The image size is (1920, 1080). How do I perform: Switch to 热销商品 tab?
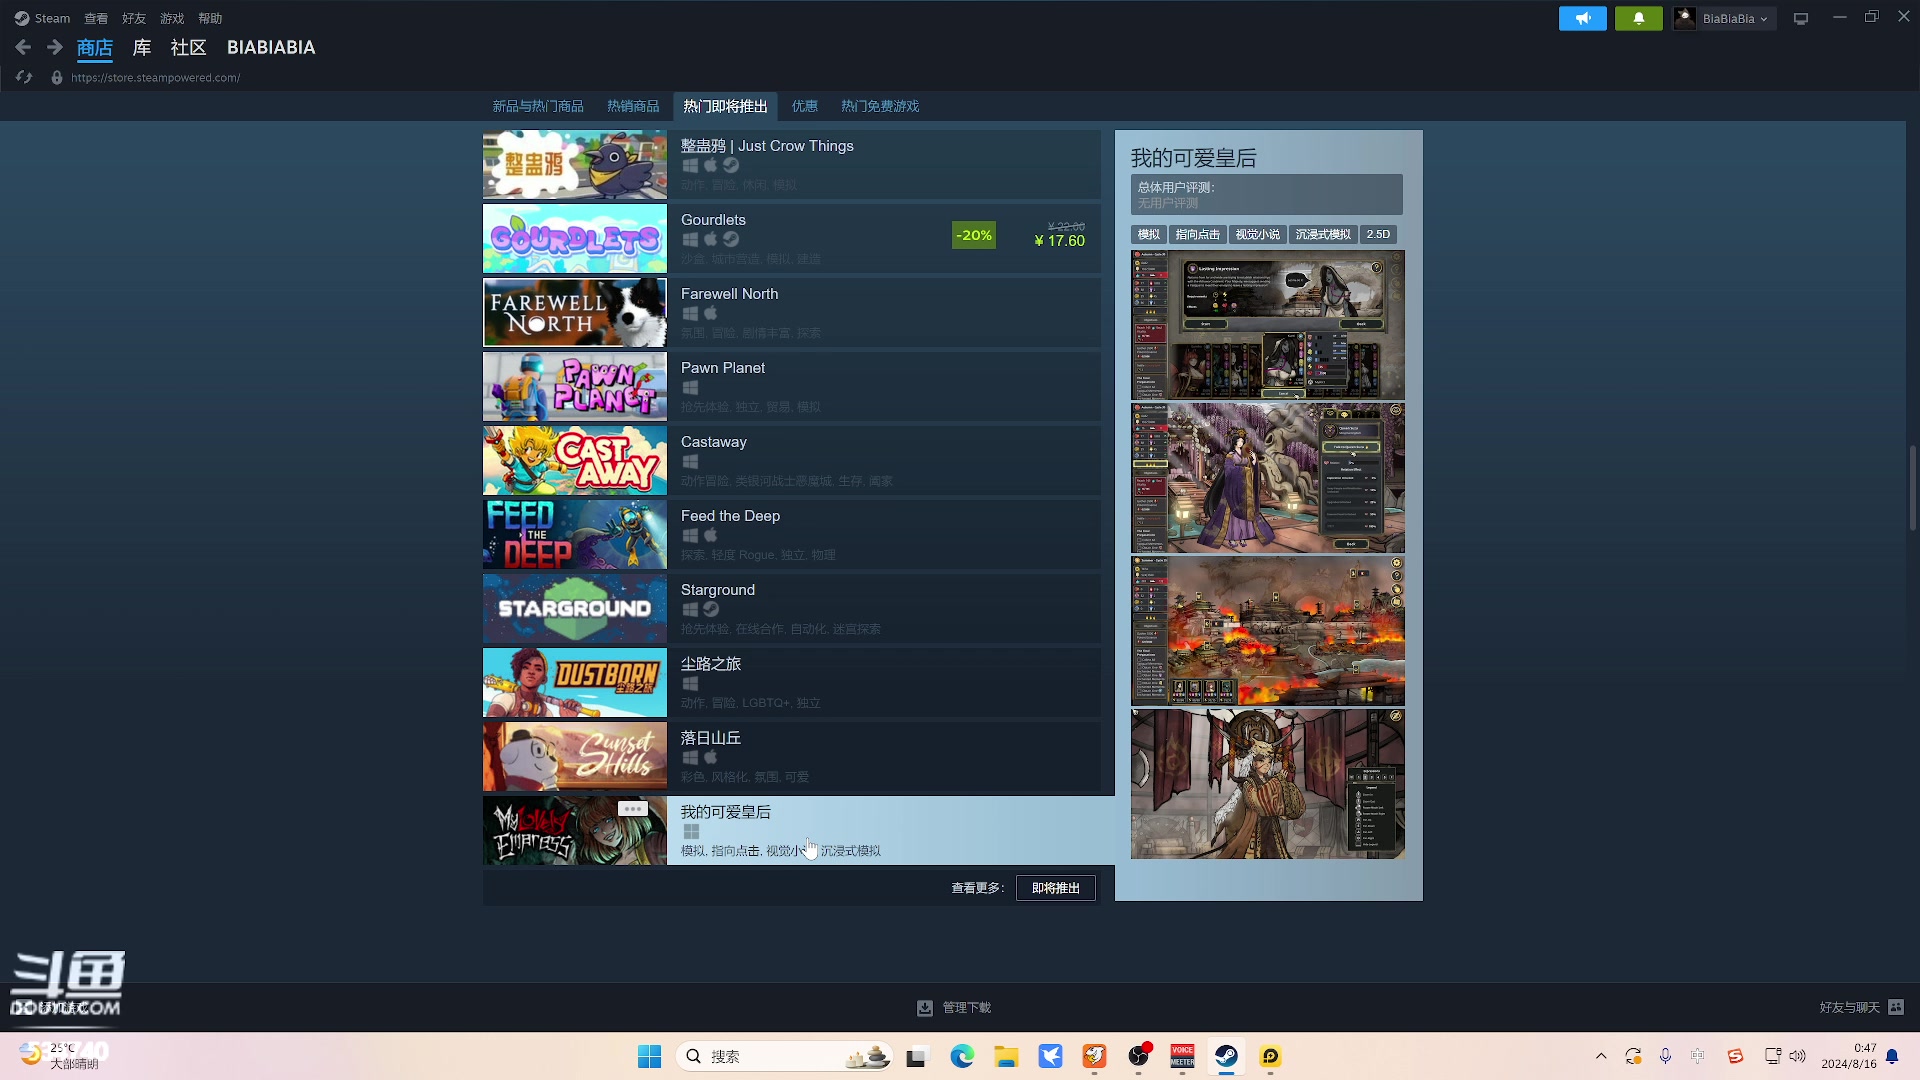click(x=633, y=106)
